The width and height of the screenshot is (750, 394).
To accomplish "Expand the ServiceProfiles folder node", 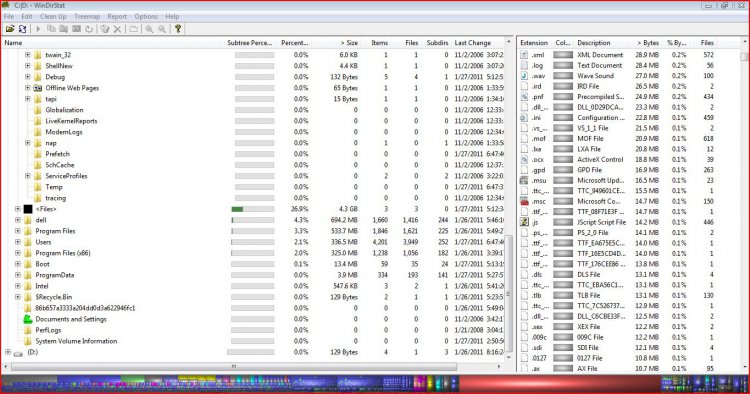I will (27, 176).
